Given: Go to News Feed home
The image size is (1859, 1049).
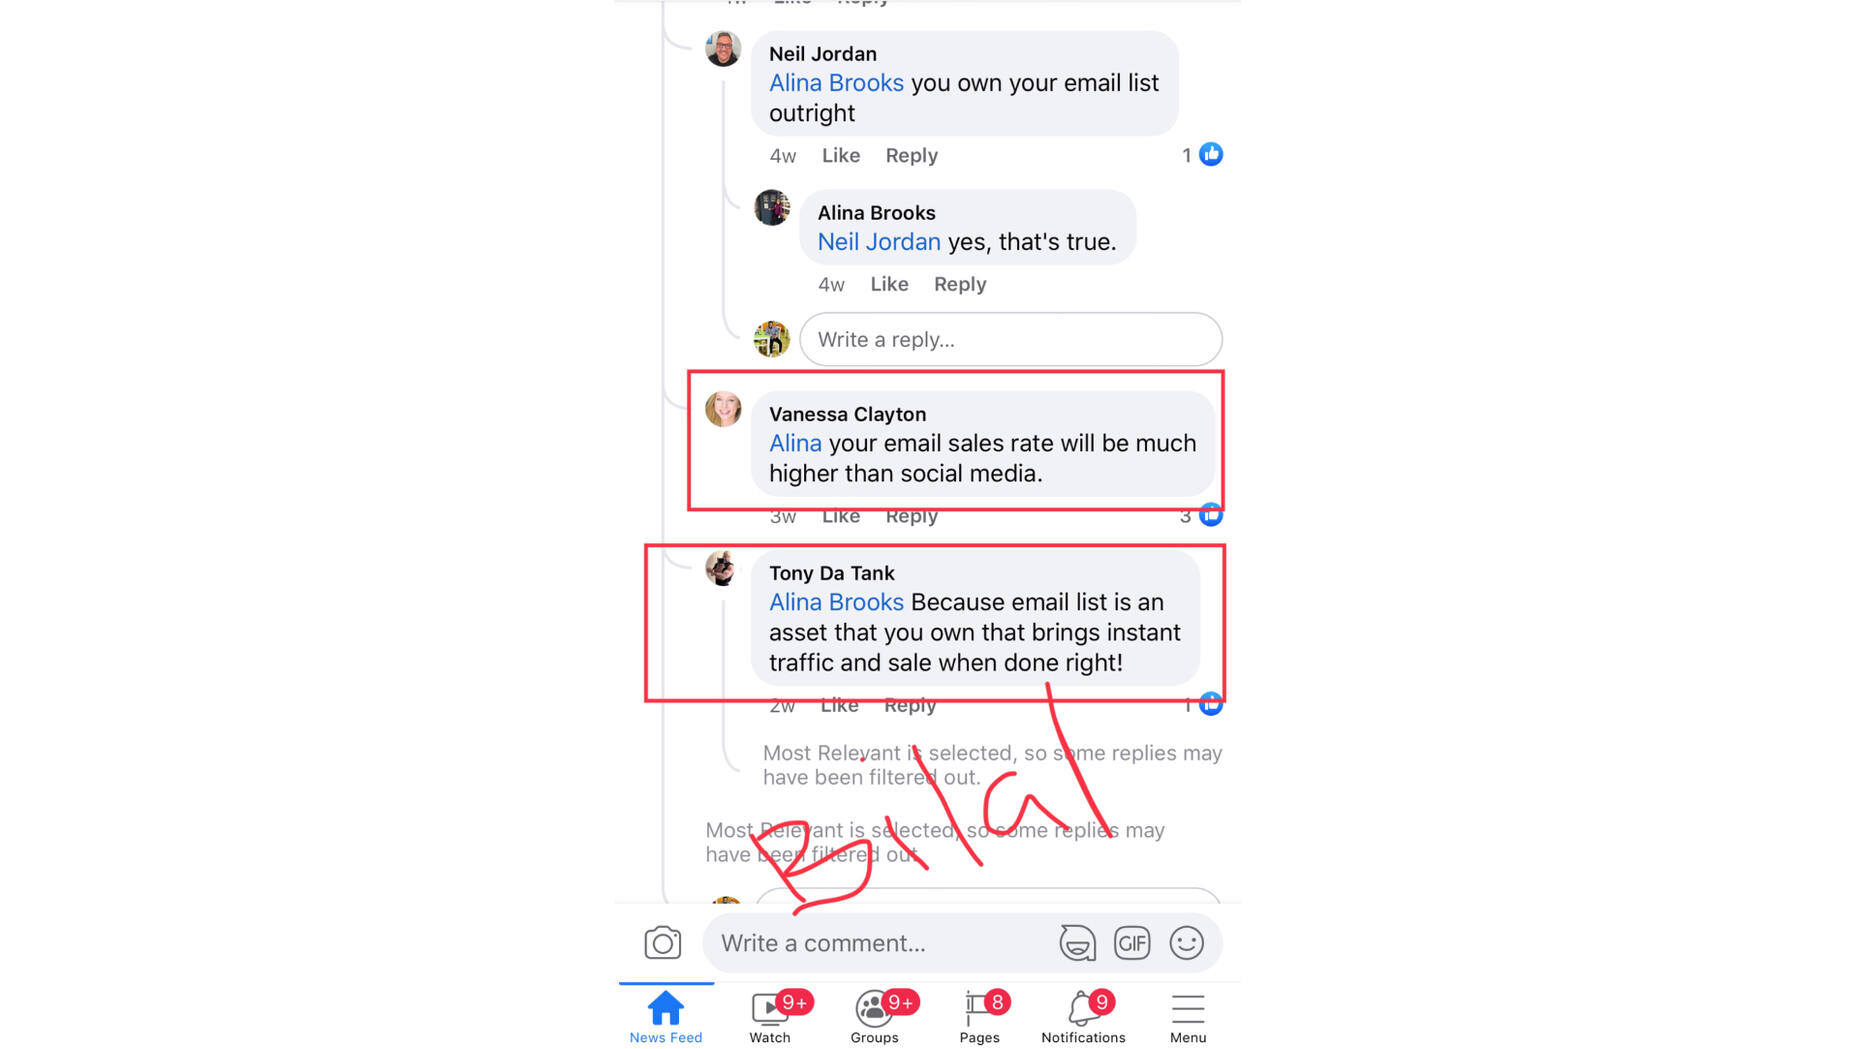Looking at the screenshot, I should click(x=666, y=1016).
